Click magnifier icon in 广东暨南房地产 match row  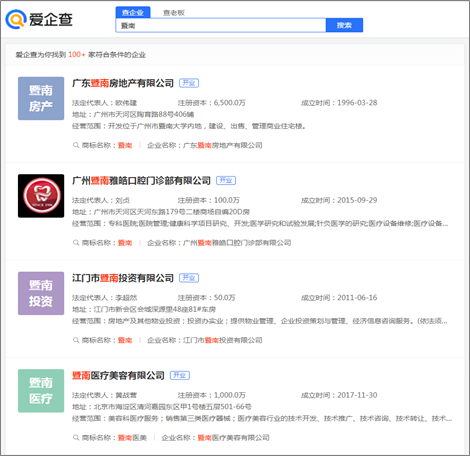coord(76,145)
